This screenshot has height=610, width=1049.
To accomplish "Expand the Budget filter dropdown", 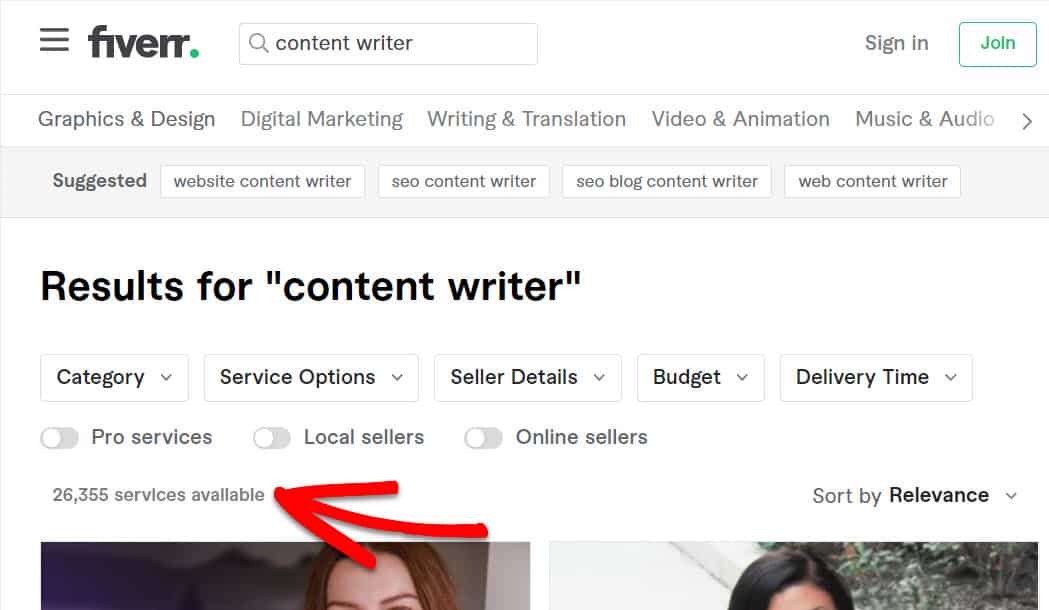I will (x=700, y=378).
